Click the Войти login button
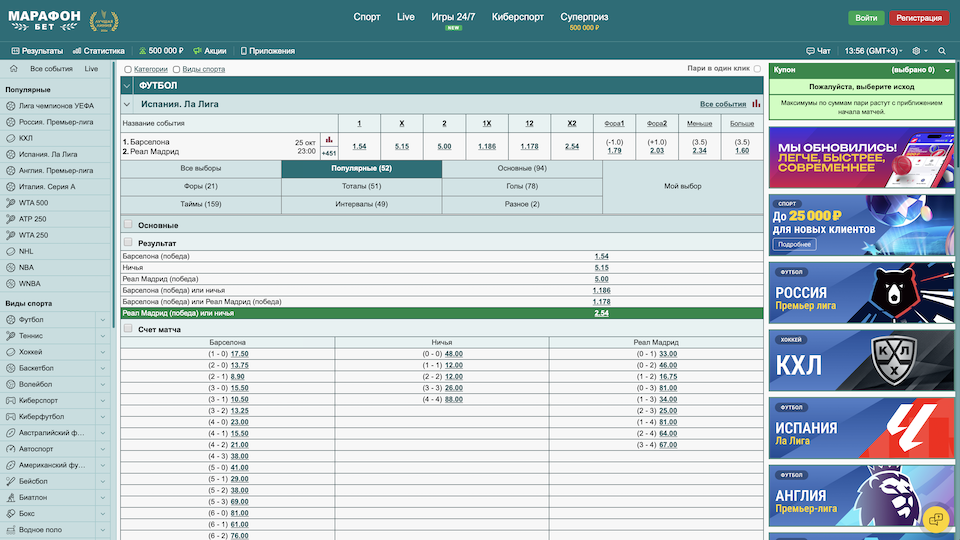This screenshot has height=540, width=960. (x=866, y=18)
